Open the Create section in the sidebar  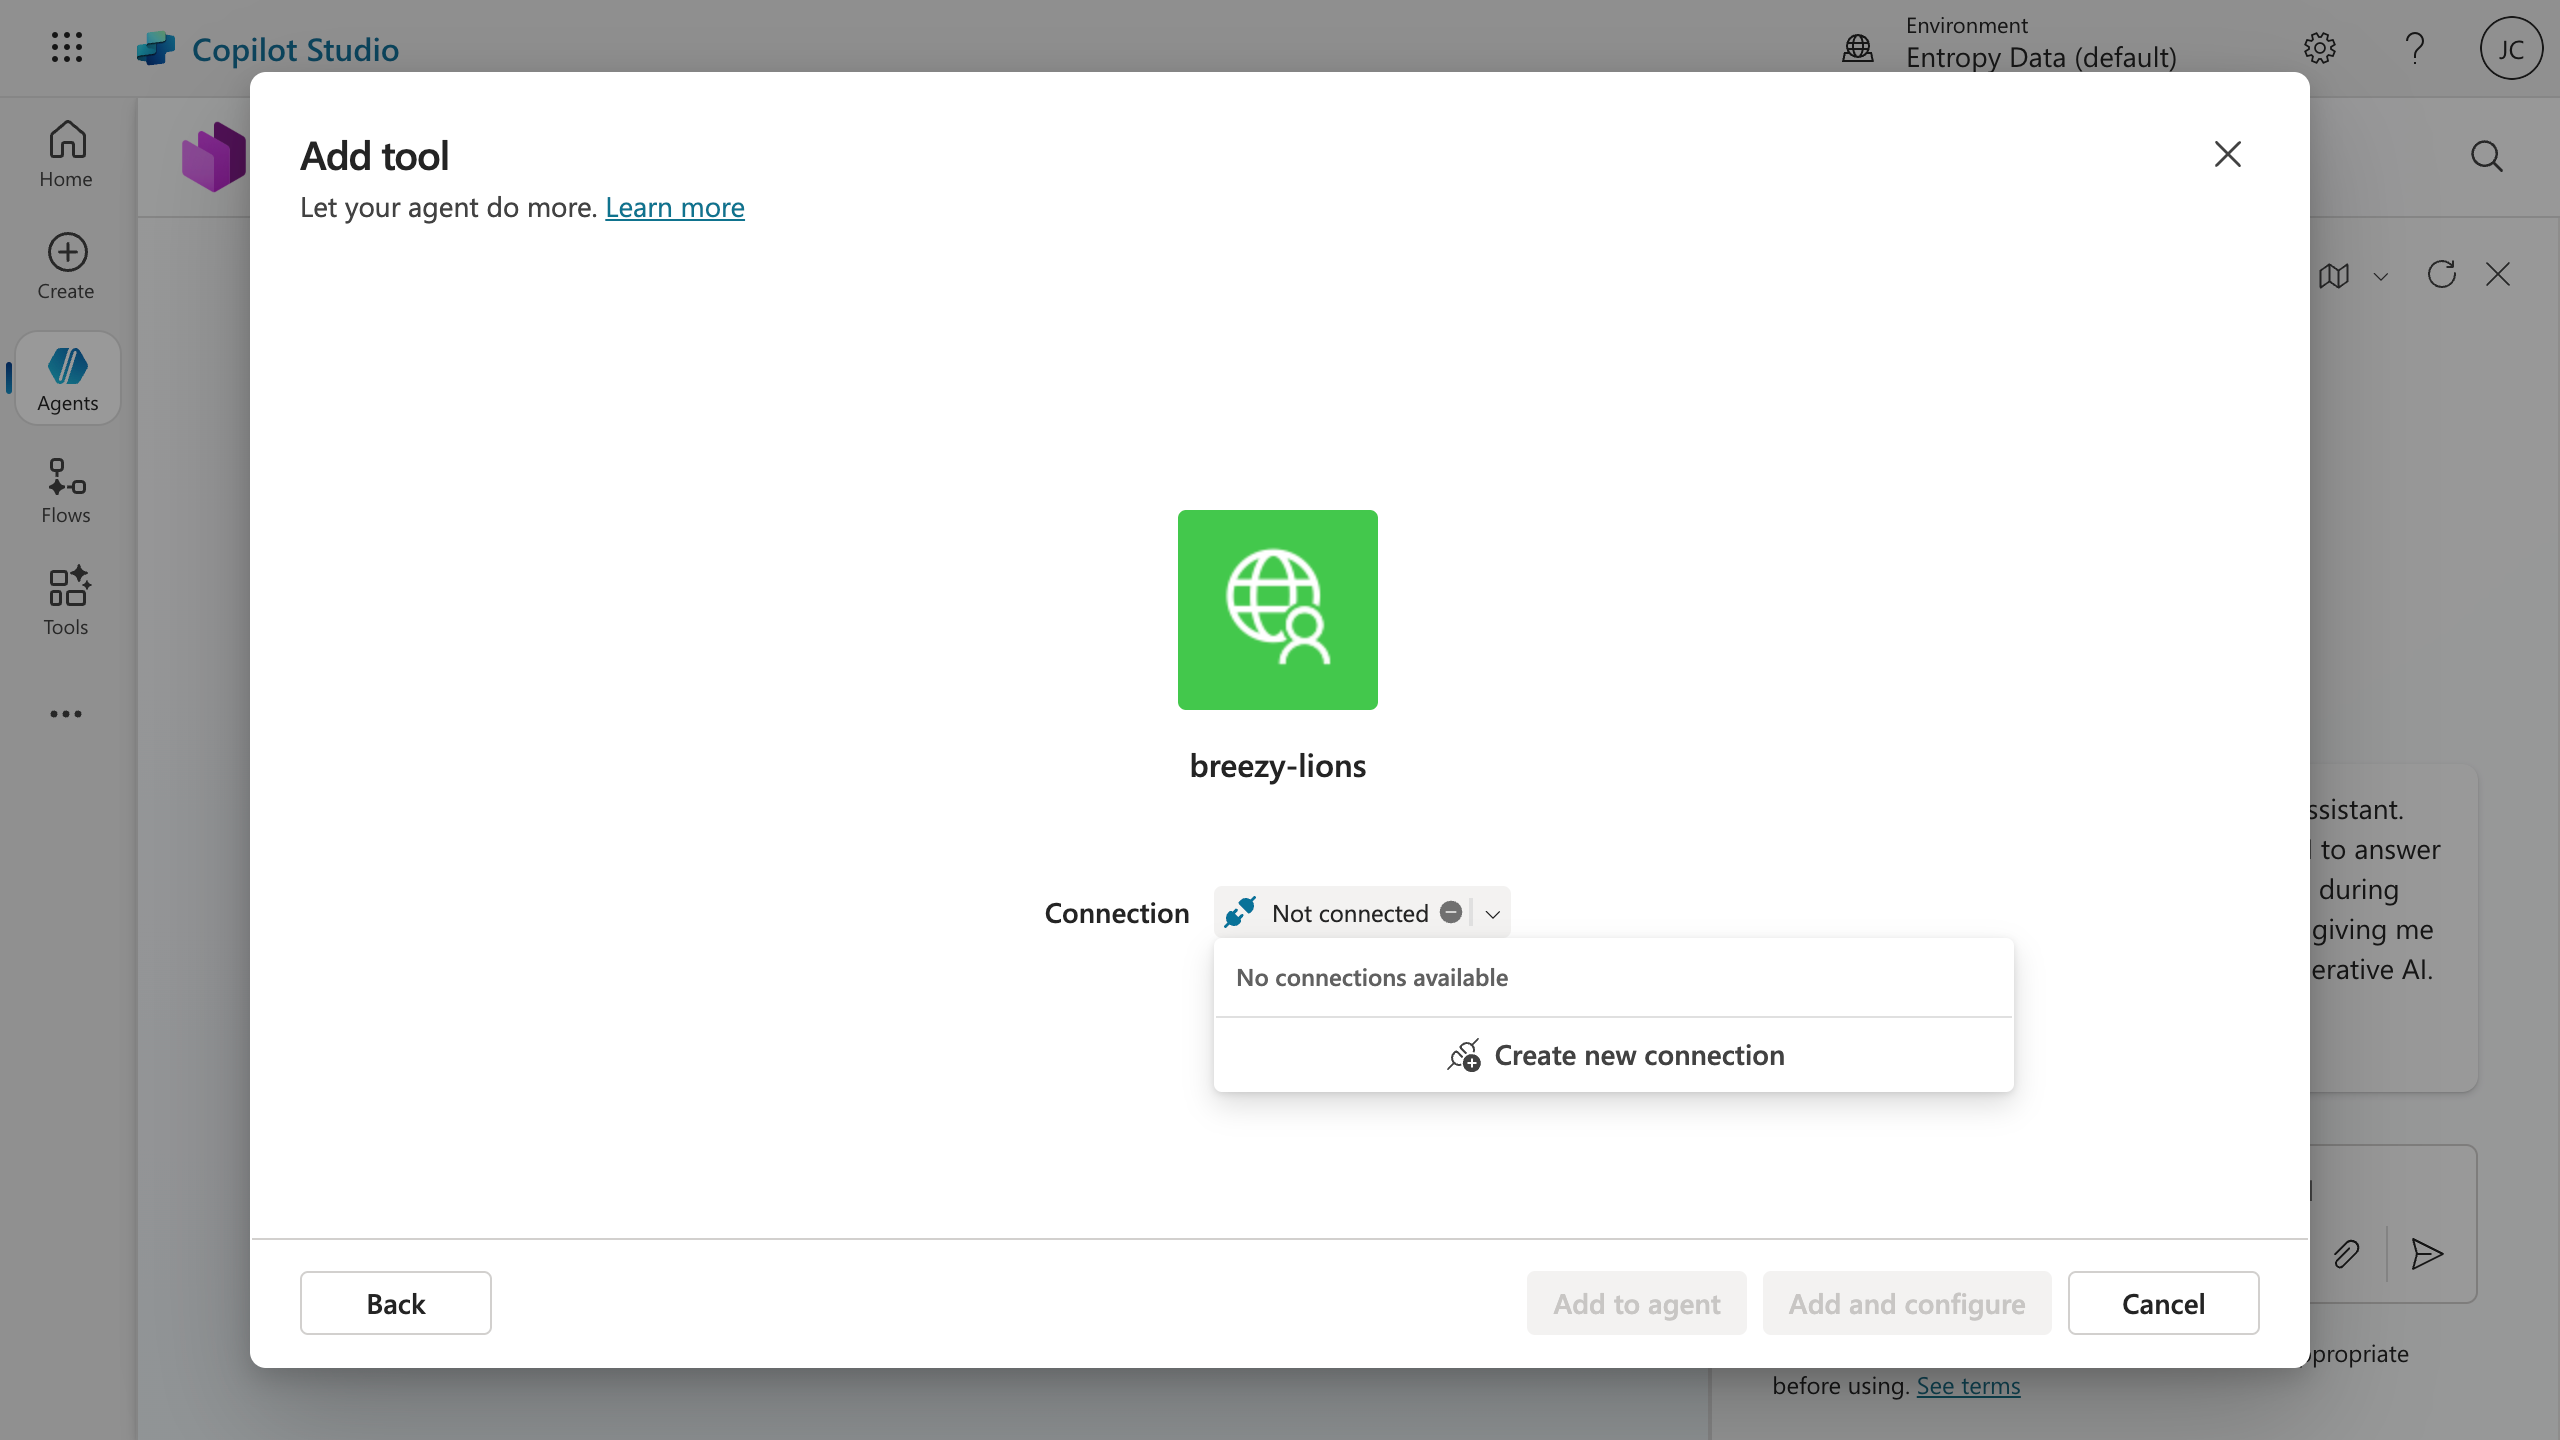tap(64, 264)
